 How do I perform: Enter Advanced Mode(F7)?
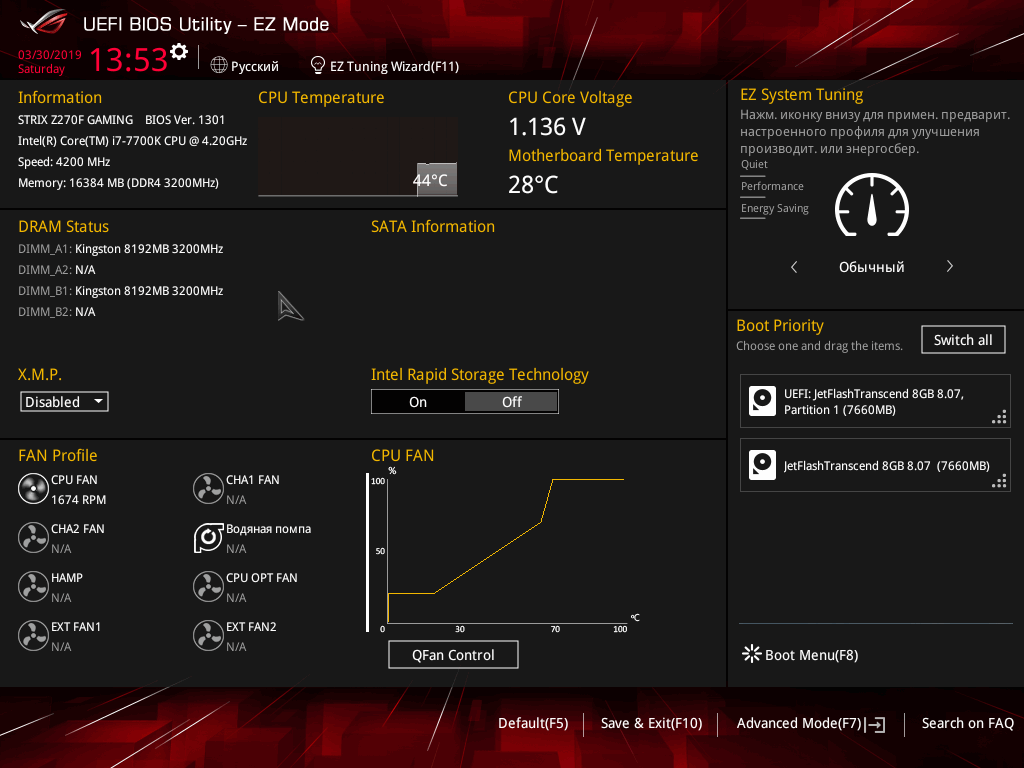point(799,723)
